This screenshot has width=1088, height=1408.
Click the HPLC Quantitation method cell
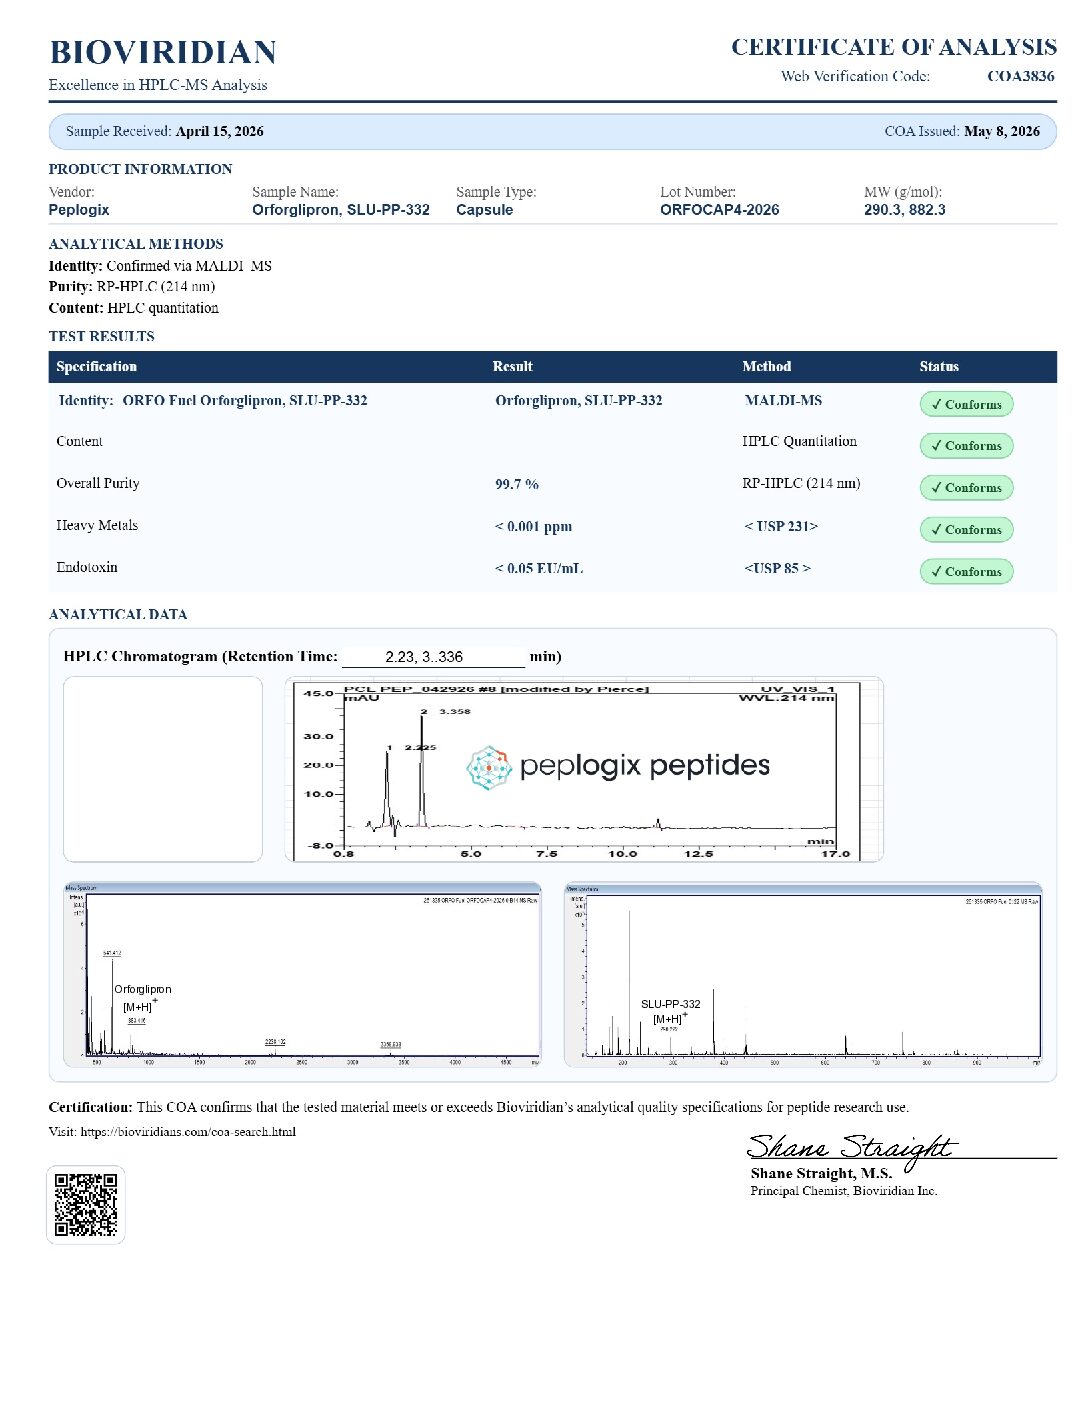point(800,441)
